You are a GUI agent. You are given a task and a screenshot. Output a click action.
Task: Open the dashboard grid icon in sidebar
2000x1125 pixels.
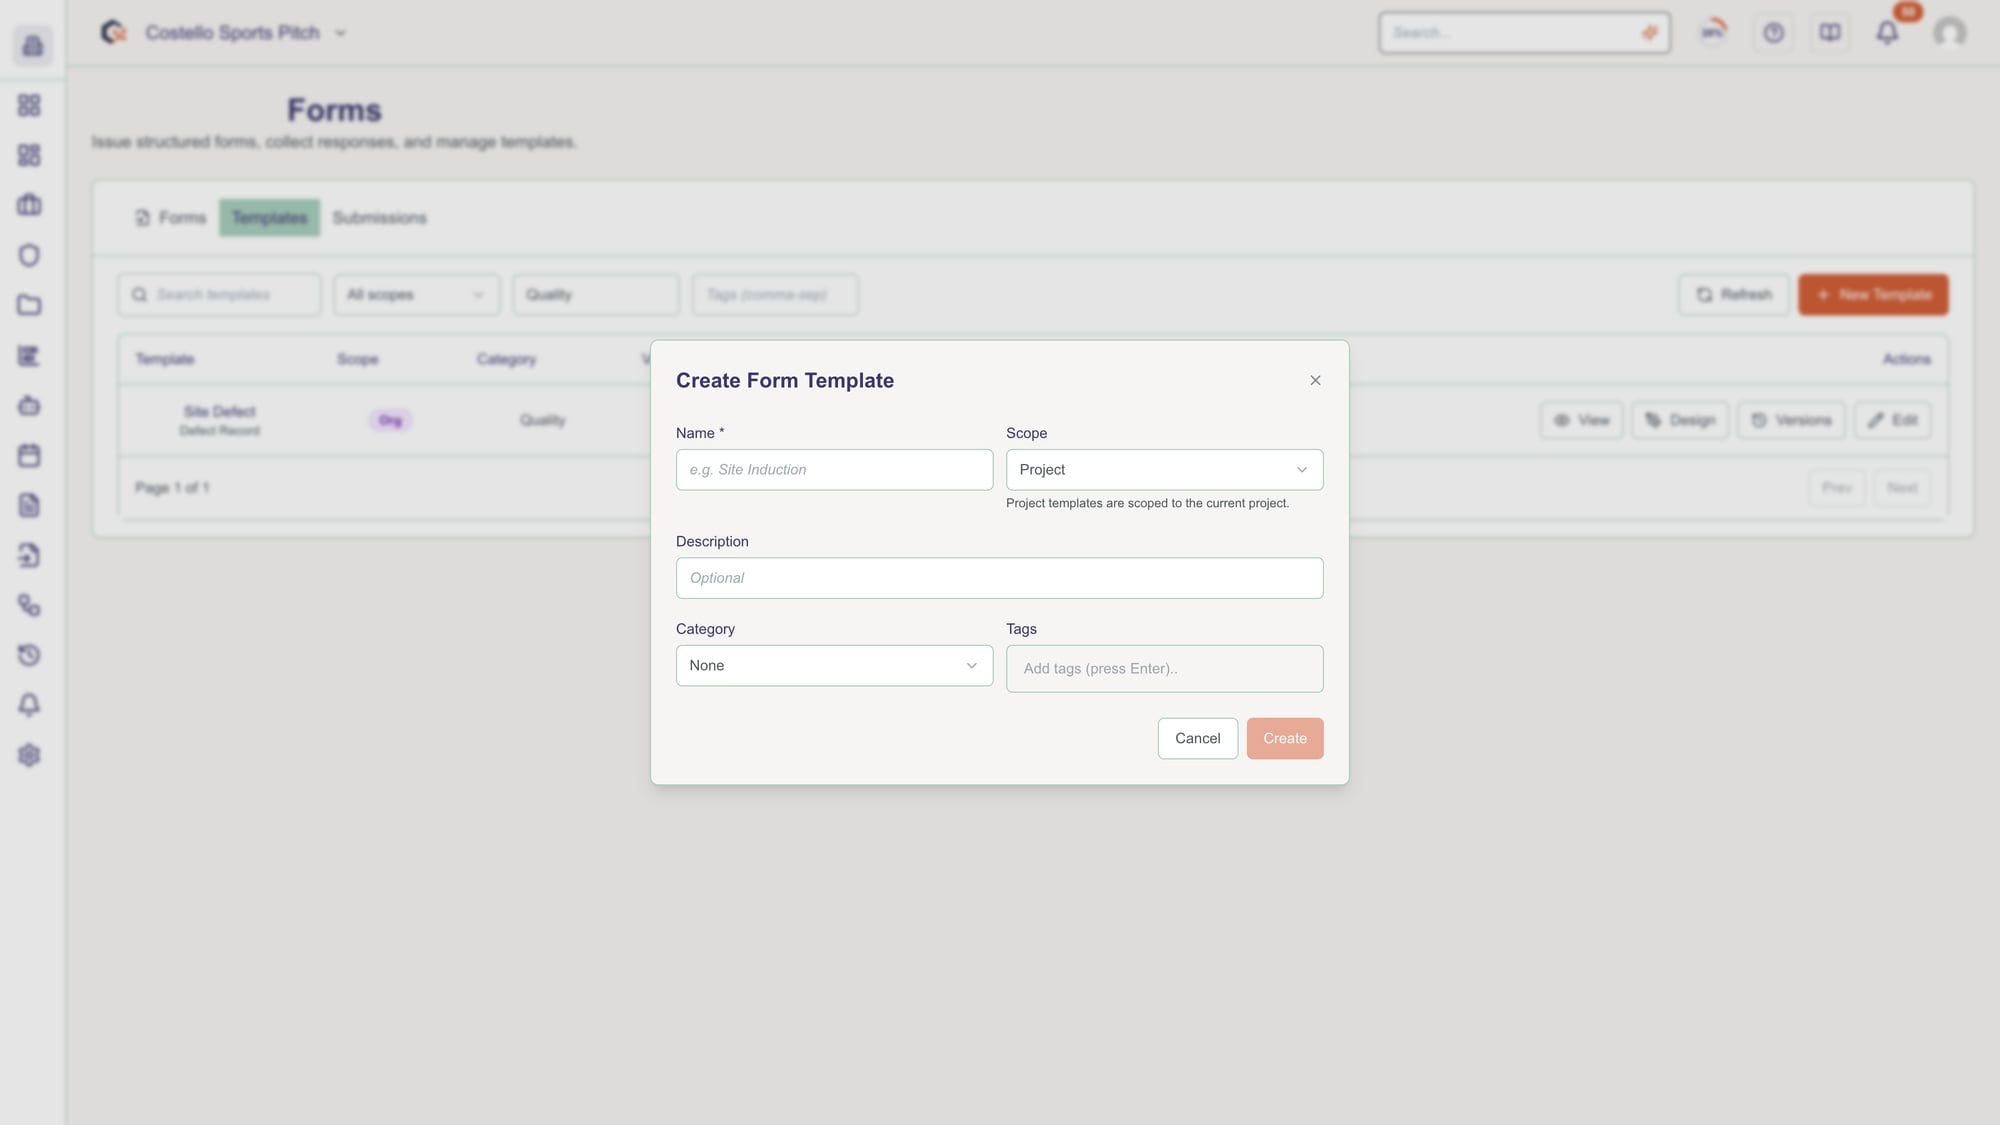(x=30, y=105)
